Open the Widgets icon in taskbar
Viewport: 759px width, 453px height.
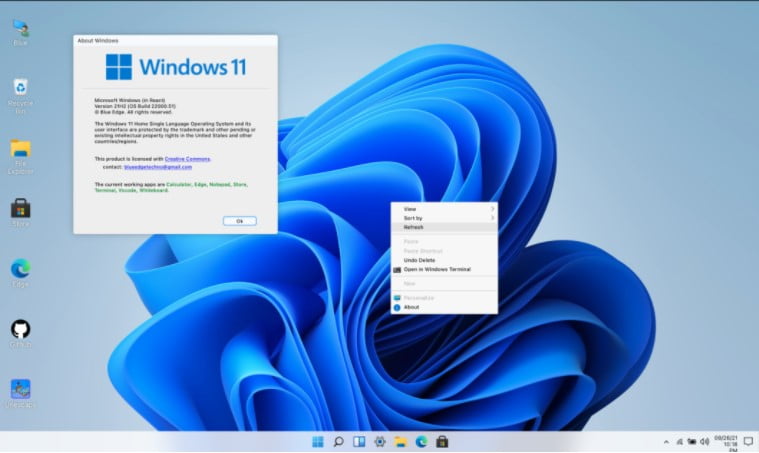[x=359, y=441]
